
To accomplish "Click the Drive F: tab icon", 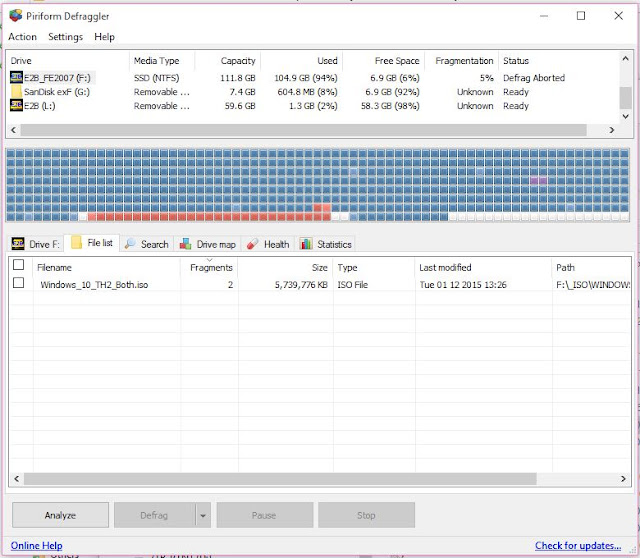I will coord(18,244).
